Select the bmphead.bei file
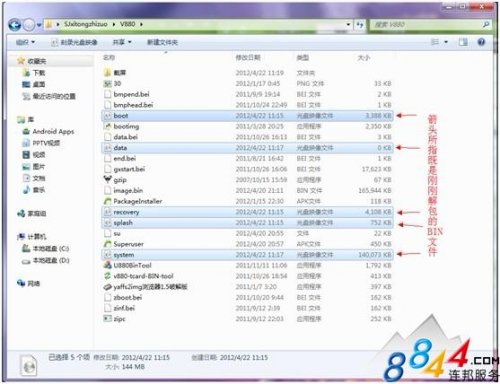Image resolution: width=500 pixels, height=384 pixels. tap(133, 105)
